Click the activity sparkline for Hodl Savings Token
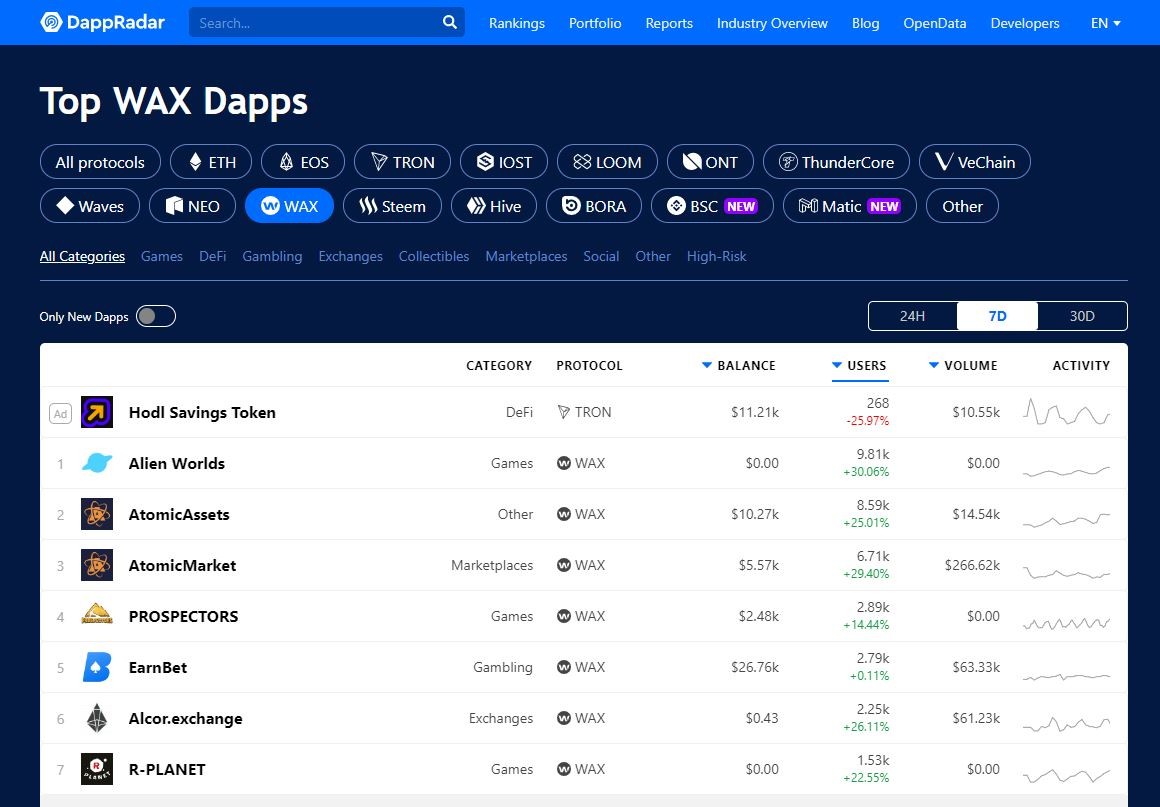The image size is (1160, 807). pyautogui.click(x=1066, y=412)
